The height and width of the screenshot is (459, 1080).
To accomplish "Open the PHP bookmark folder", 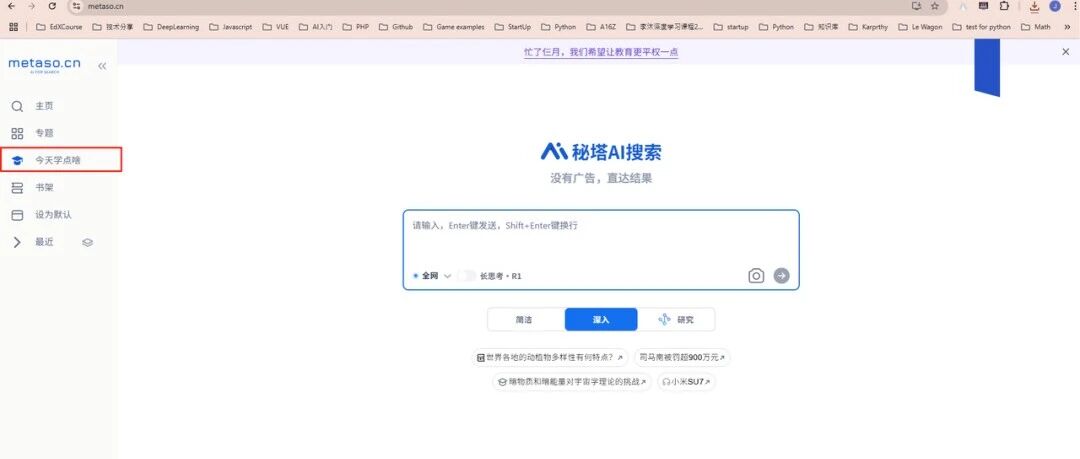I will coord(355,27).
